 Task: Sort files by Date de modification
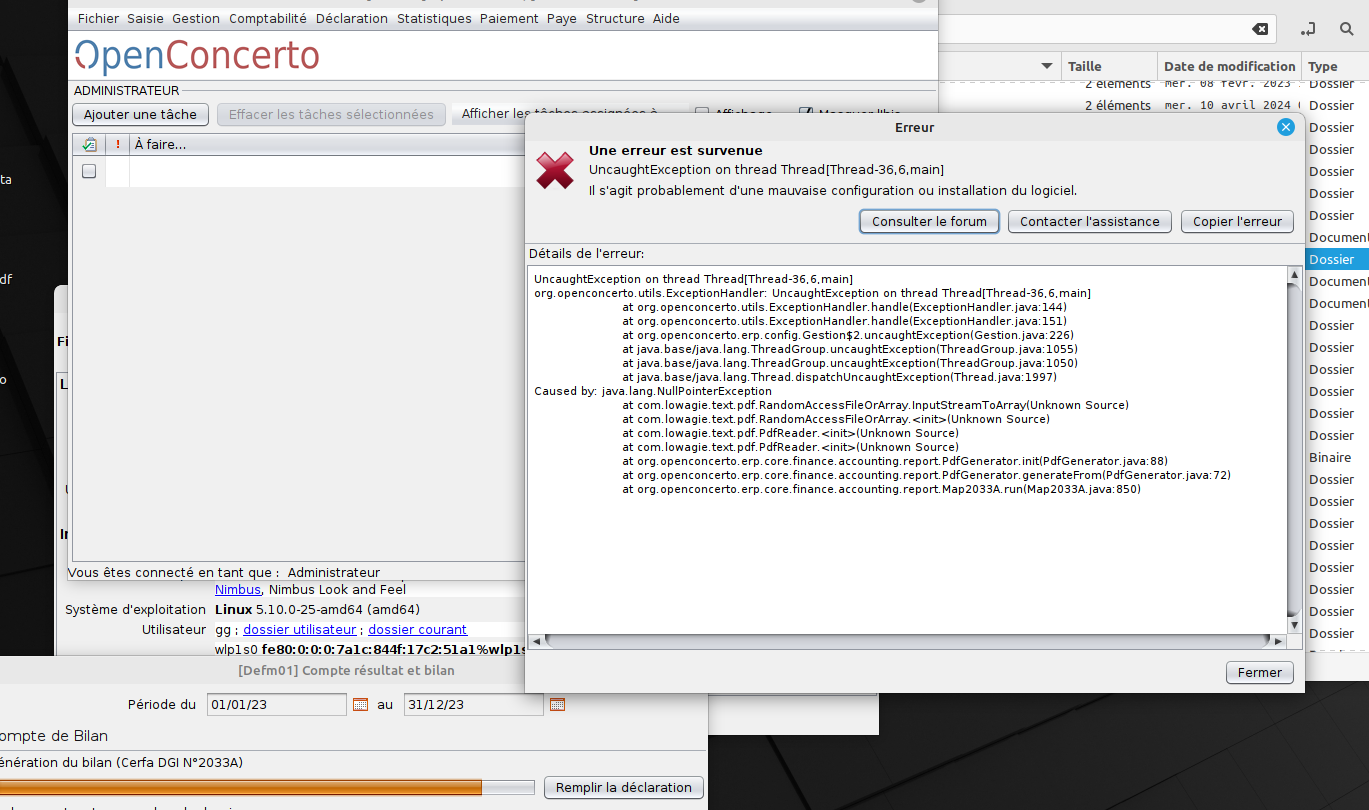click(x=1229, y=66)
